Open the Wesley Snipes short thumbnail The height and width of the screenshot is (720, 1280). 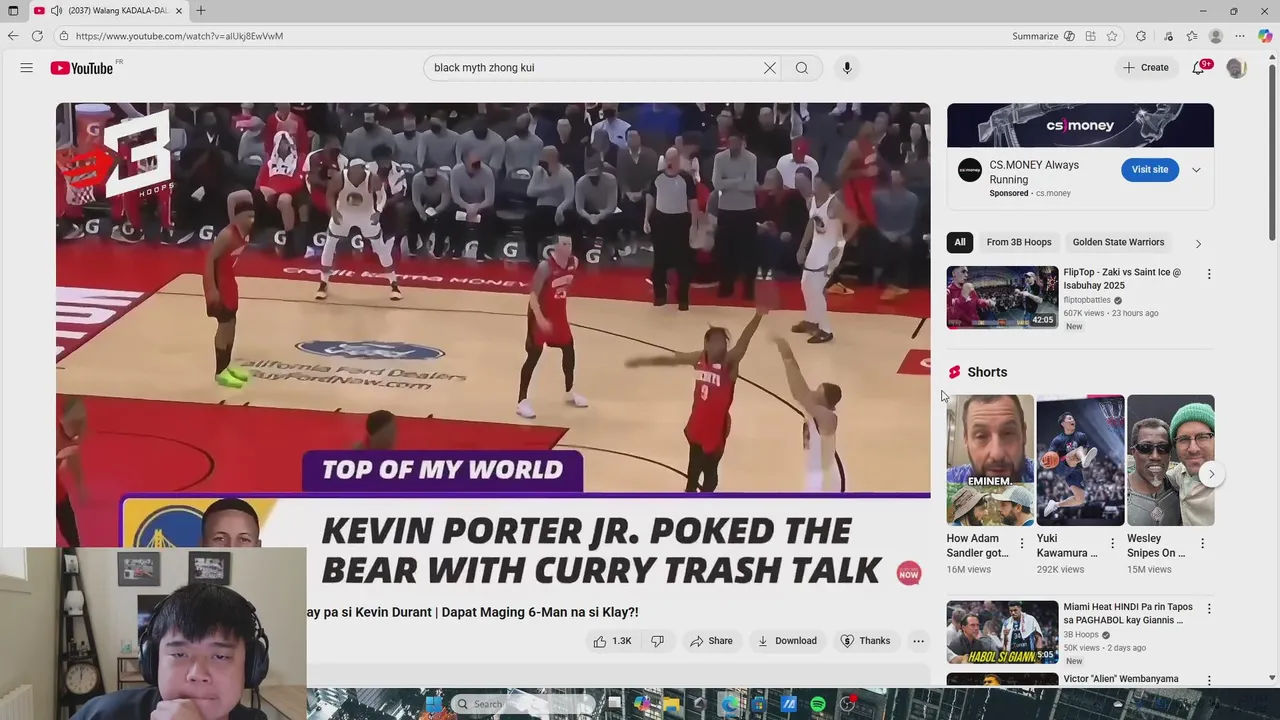1171,460
